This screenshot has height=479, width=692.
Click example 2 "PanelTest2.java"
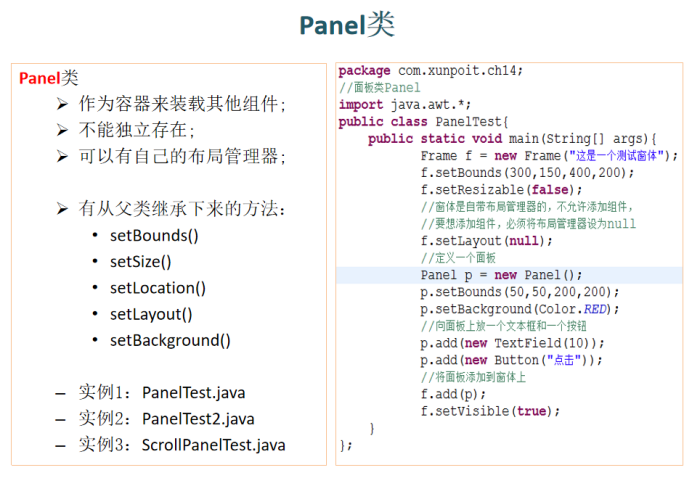tap(198, 419)
